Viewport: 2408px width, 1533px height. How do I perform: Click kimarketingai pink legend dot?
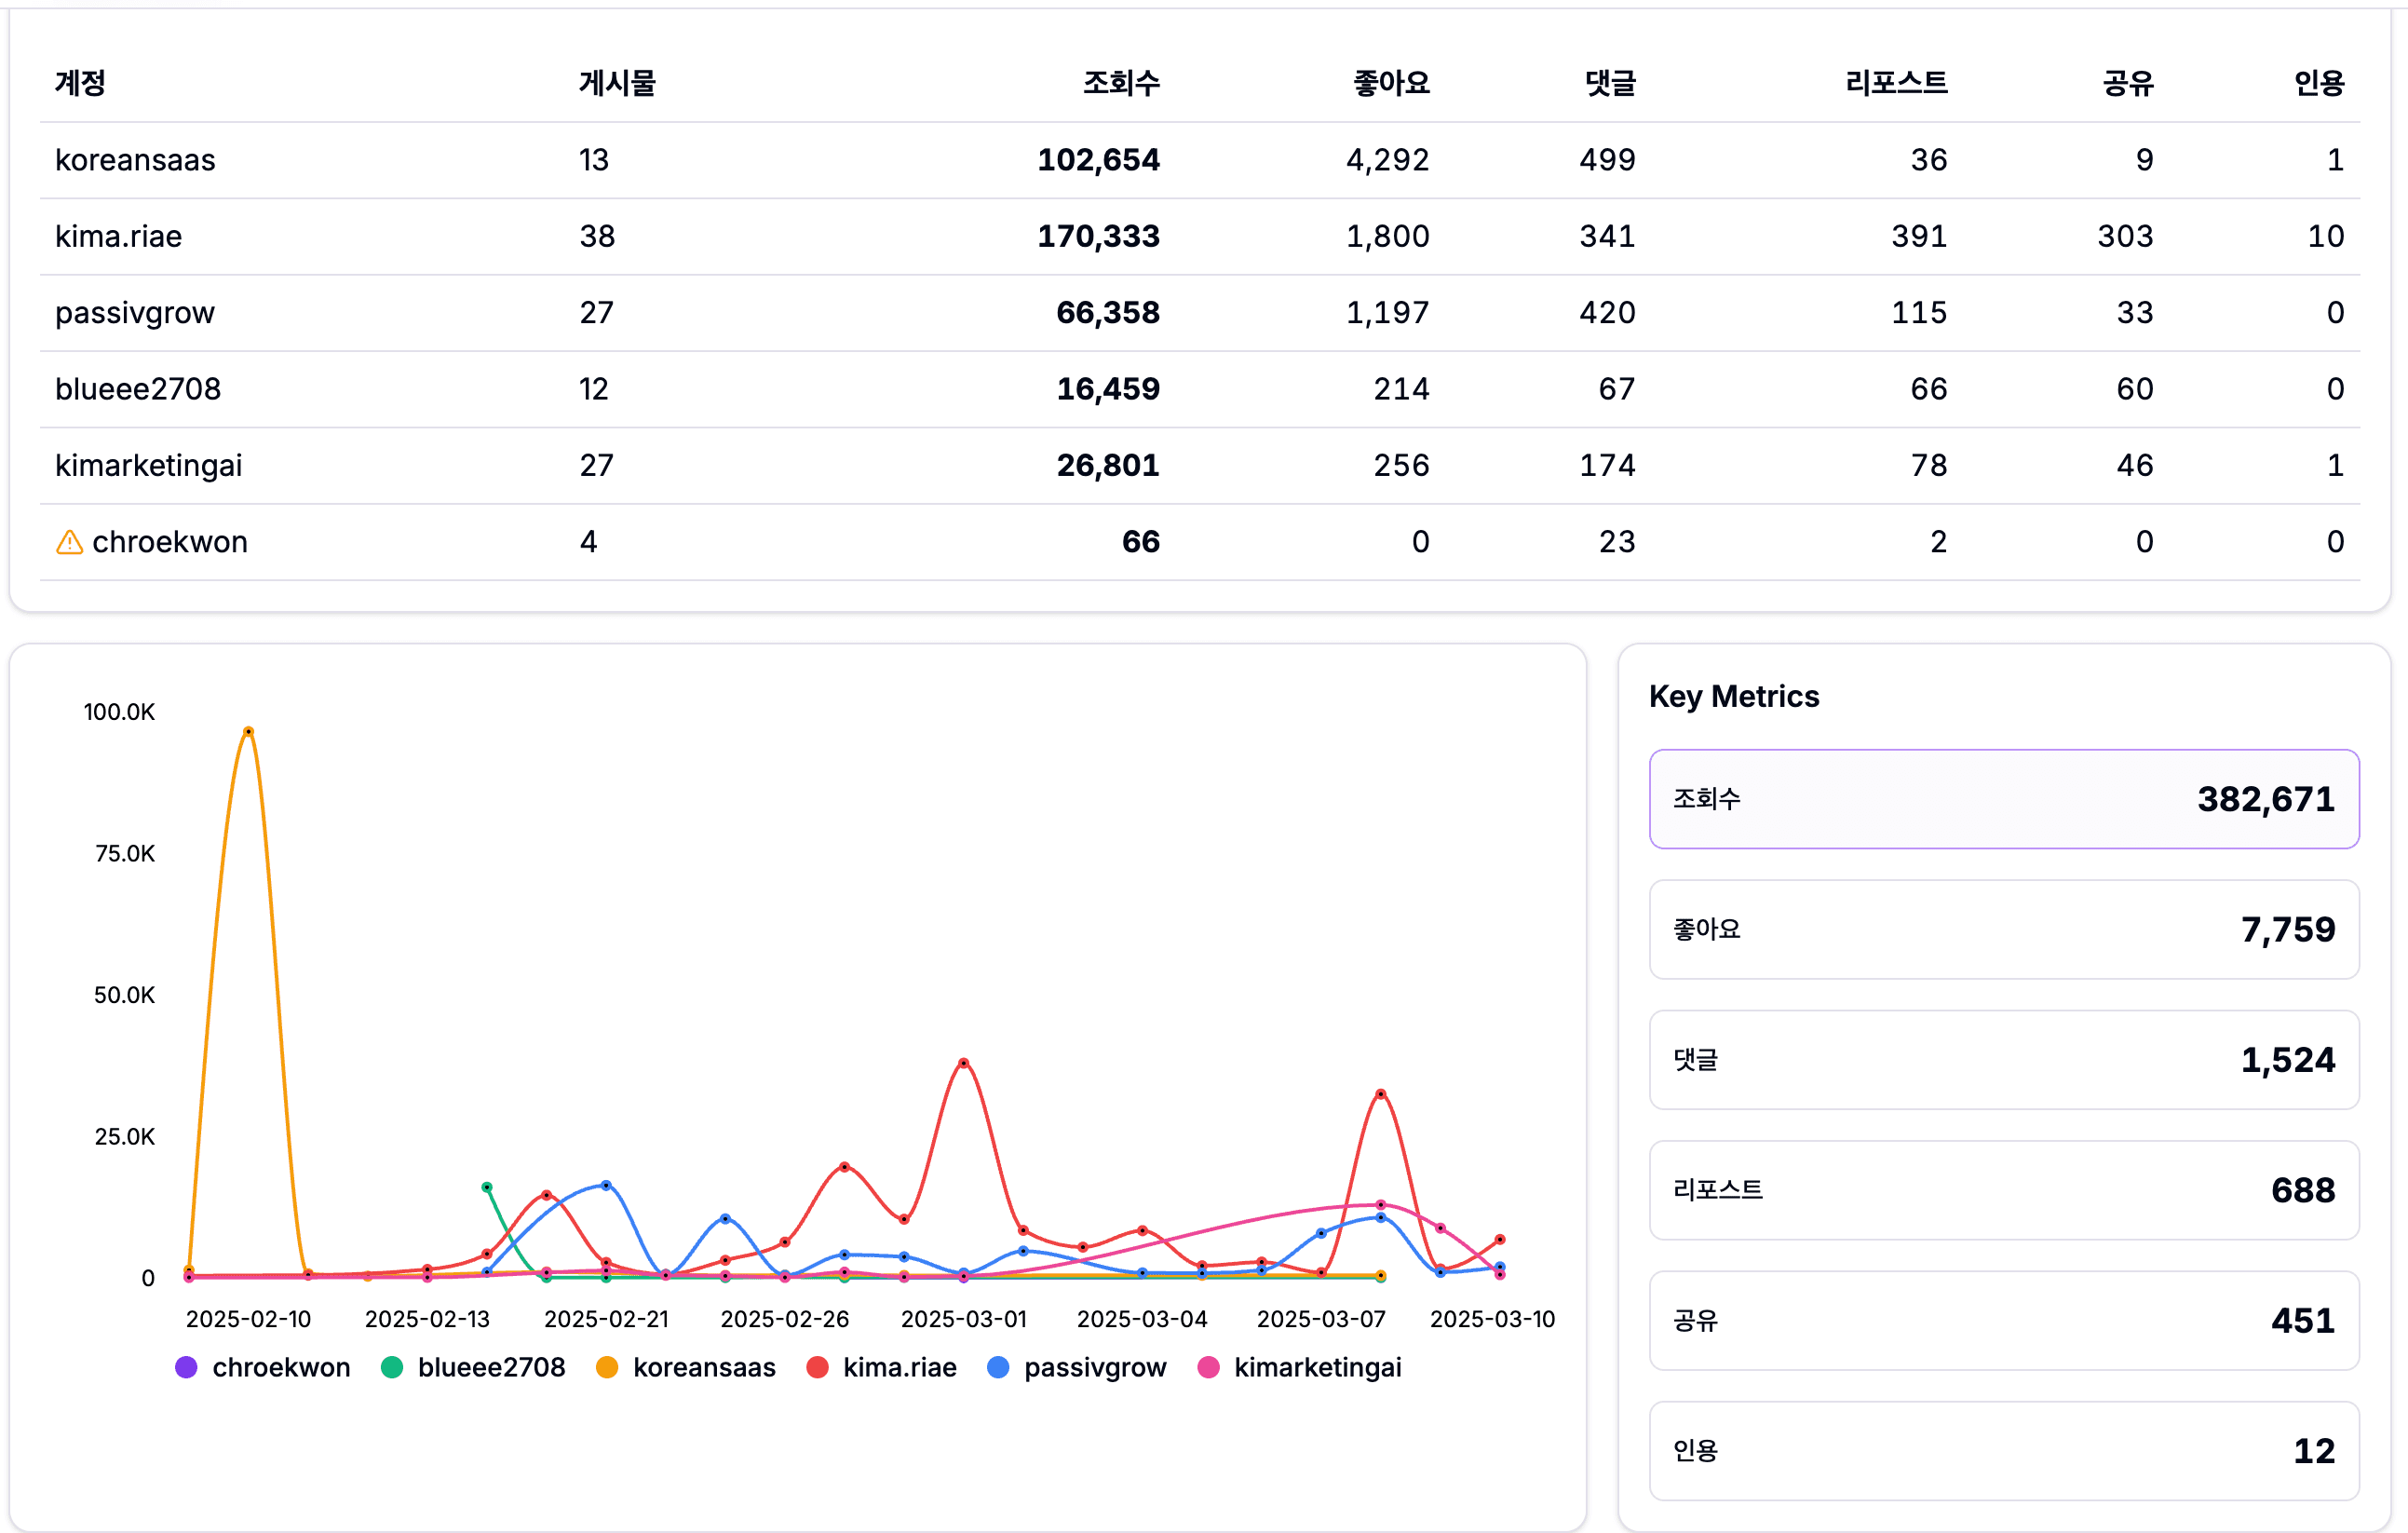pos(1208,1367)
